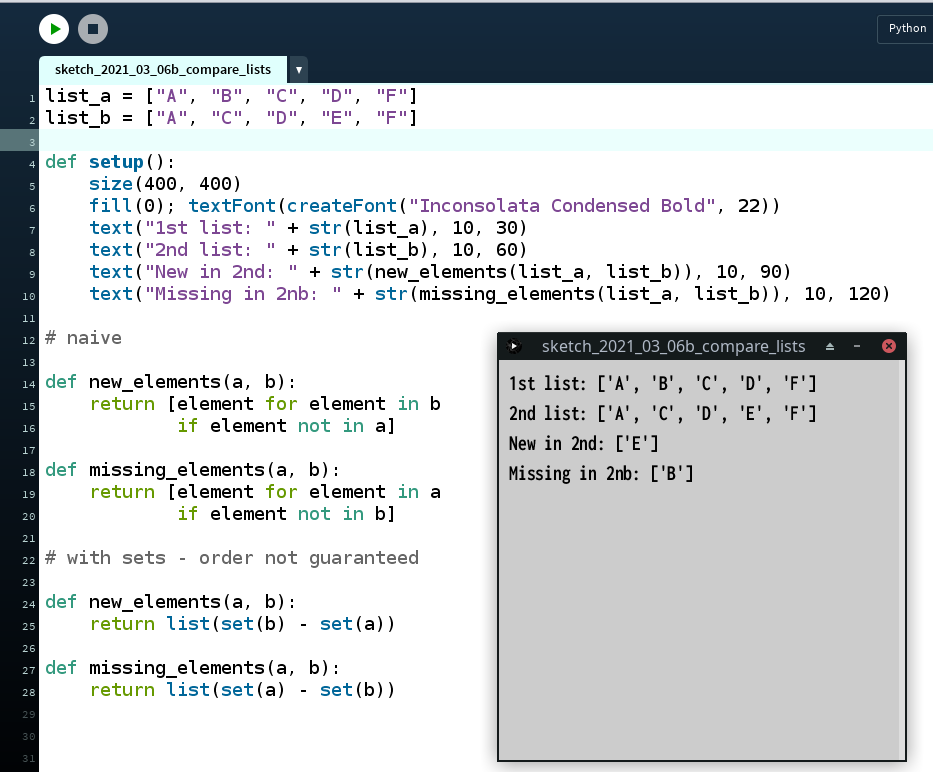Image resolution: width=933 pixels, height=772 pixels.
Task: Minimize the sketch output window
Action: [857, 346]
